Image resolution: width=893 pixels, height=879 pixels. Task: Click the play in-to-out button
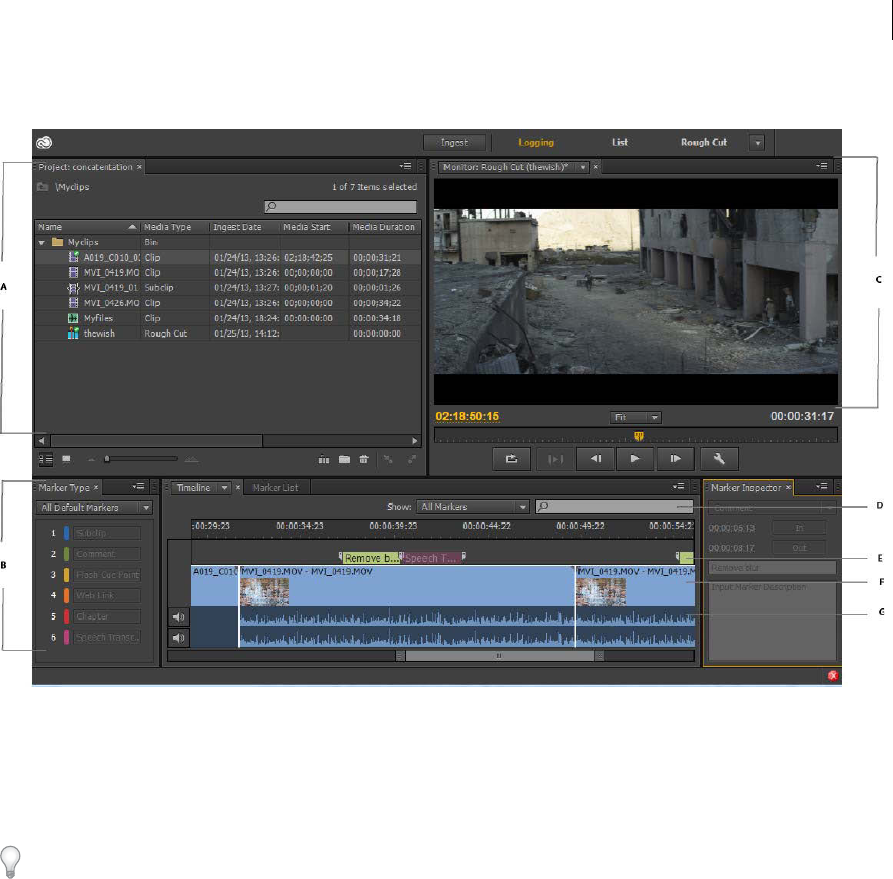point(555,459)
